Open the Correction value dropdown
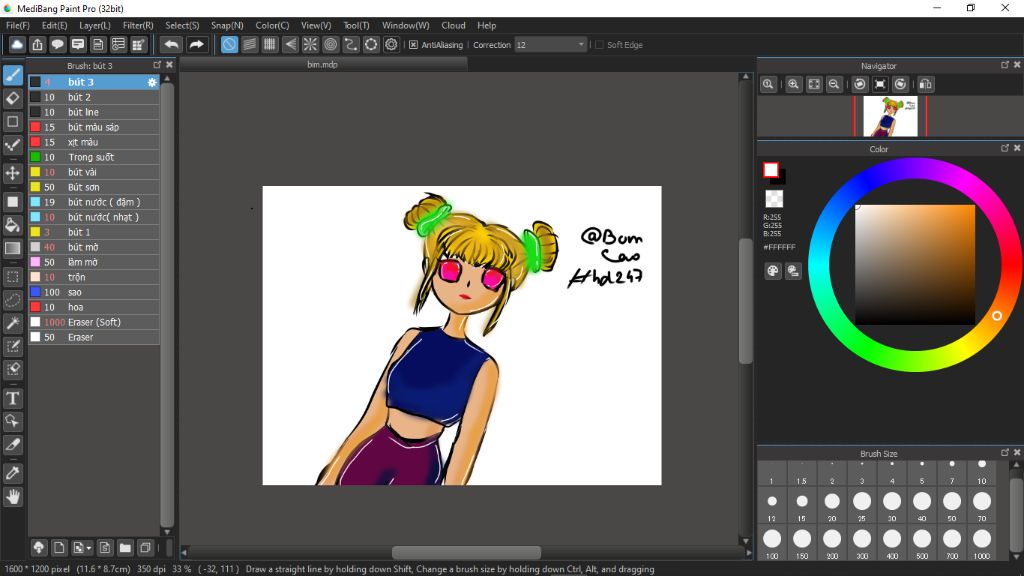The image size is (1024, 576). pyautogui.click(x=551, y=44)
